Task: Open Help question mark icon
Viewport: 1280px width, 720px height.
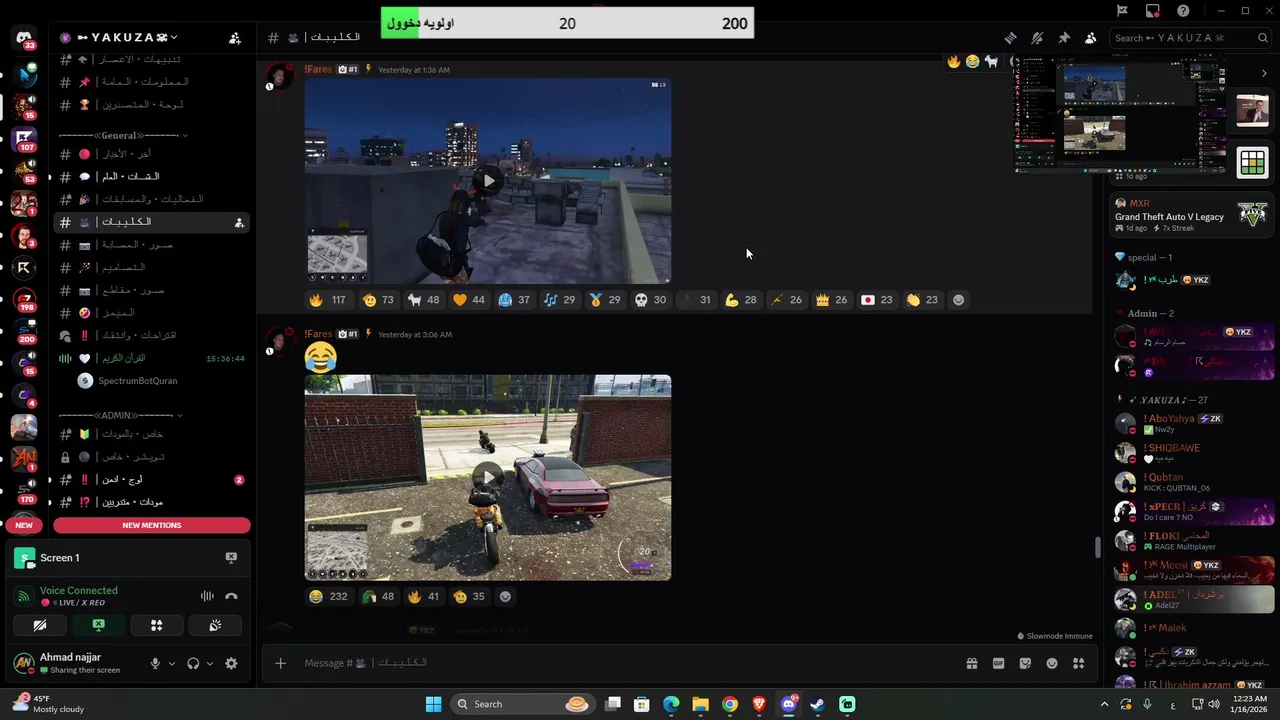Action: coord(1183,11)
